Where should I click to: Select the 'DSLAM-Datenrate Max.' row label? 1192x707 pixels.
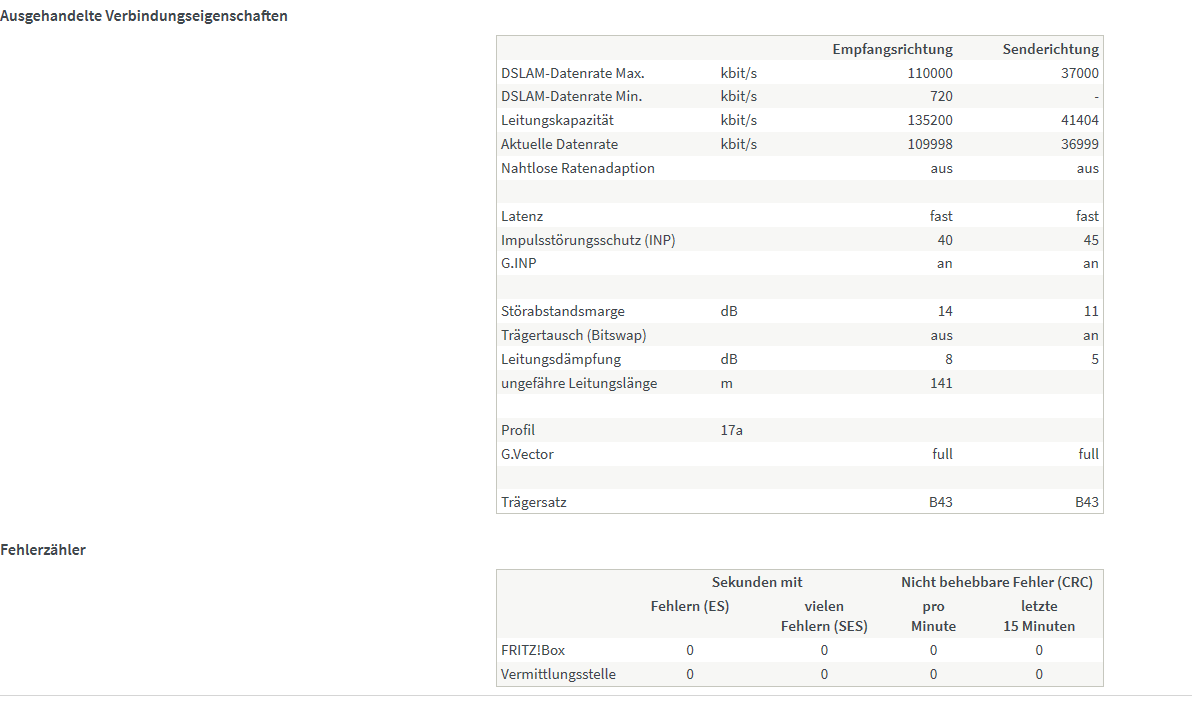[x=572, y=73]
